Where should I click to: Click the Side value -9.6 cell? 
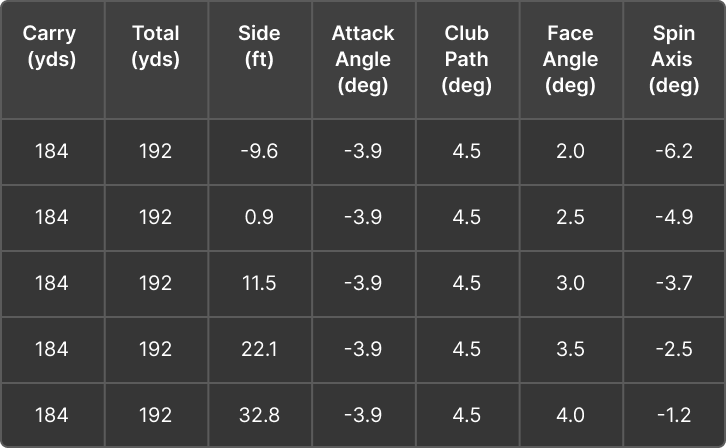259,151
